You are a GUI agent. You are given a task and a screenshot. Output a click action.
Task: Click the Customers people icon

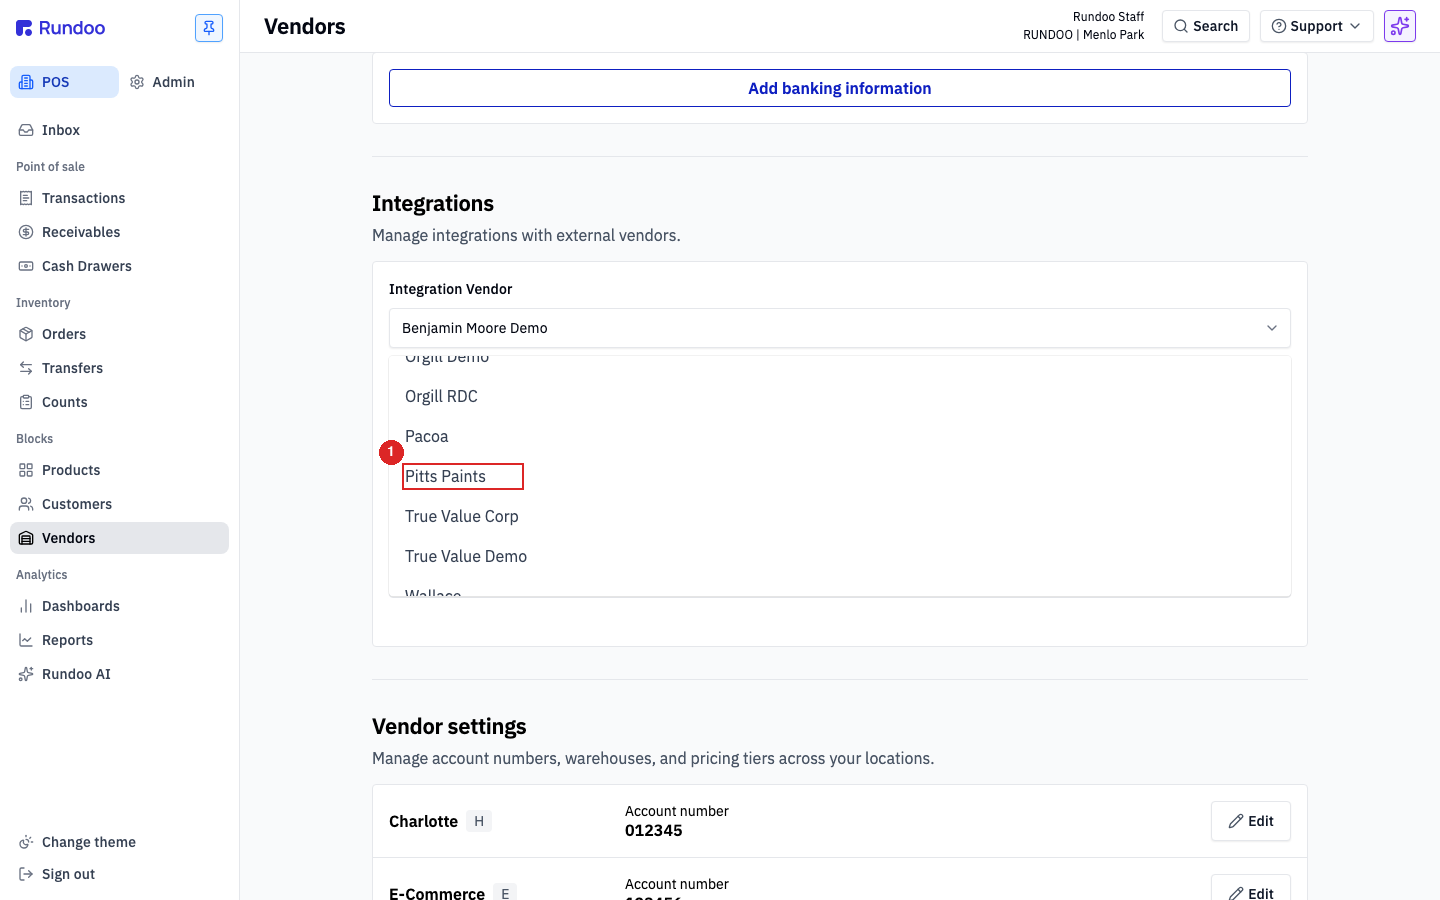(x=26, y=504)
